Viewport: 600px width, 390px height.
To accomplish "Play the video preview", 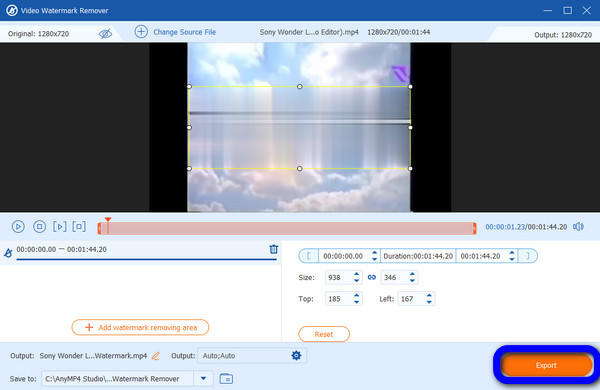I will click(18, 227).
